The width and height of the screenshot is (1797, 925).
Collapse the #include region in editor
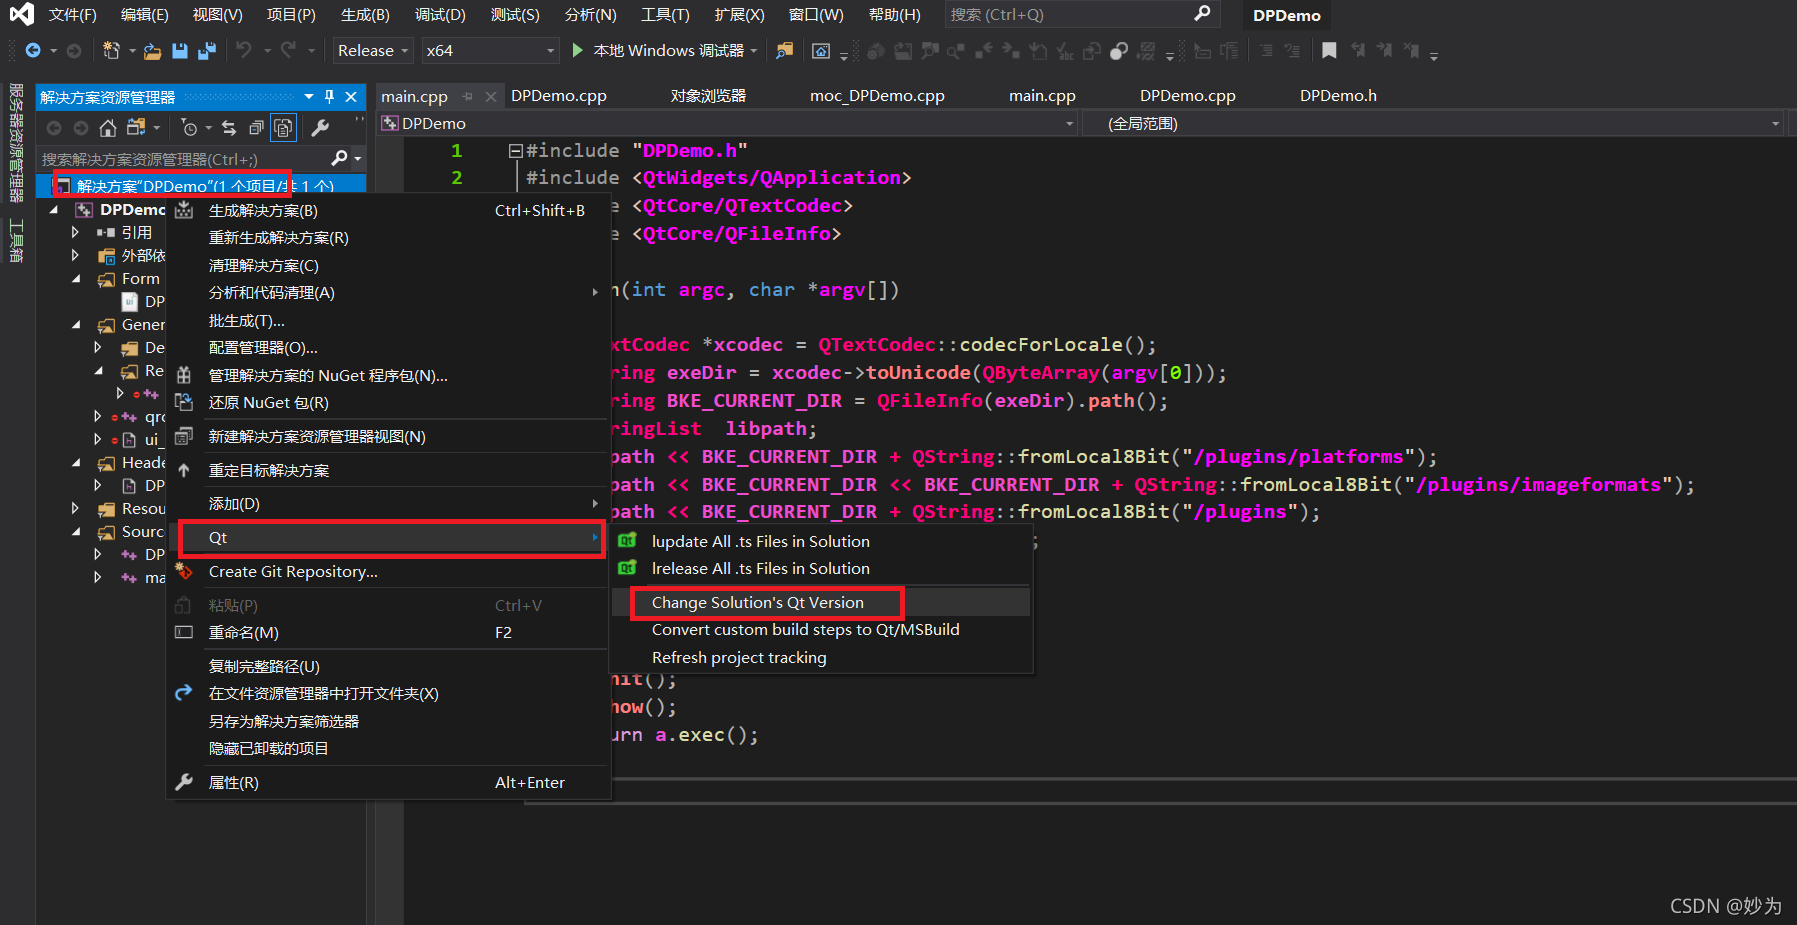click(515, 151)
